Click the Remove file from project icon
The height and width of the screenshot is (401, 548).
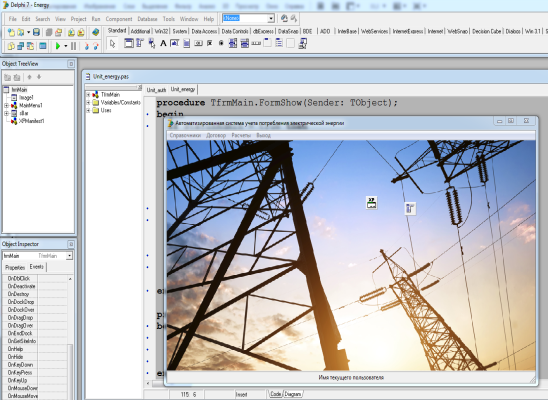tap(81, 33)
